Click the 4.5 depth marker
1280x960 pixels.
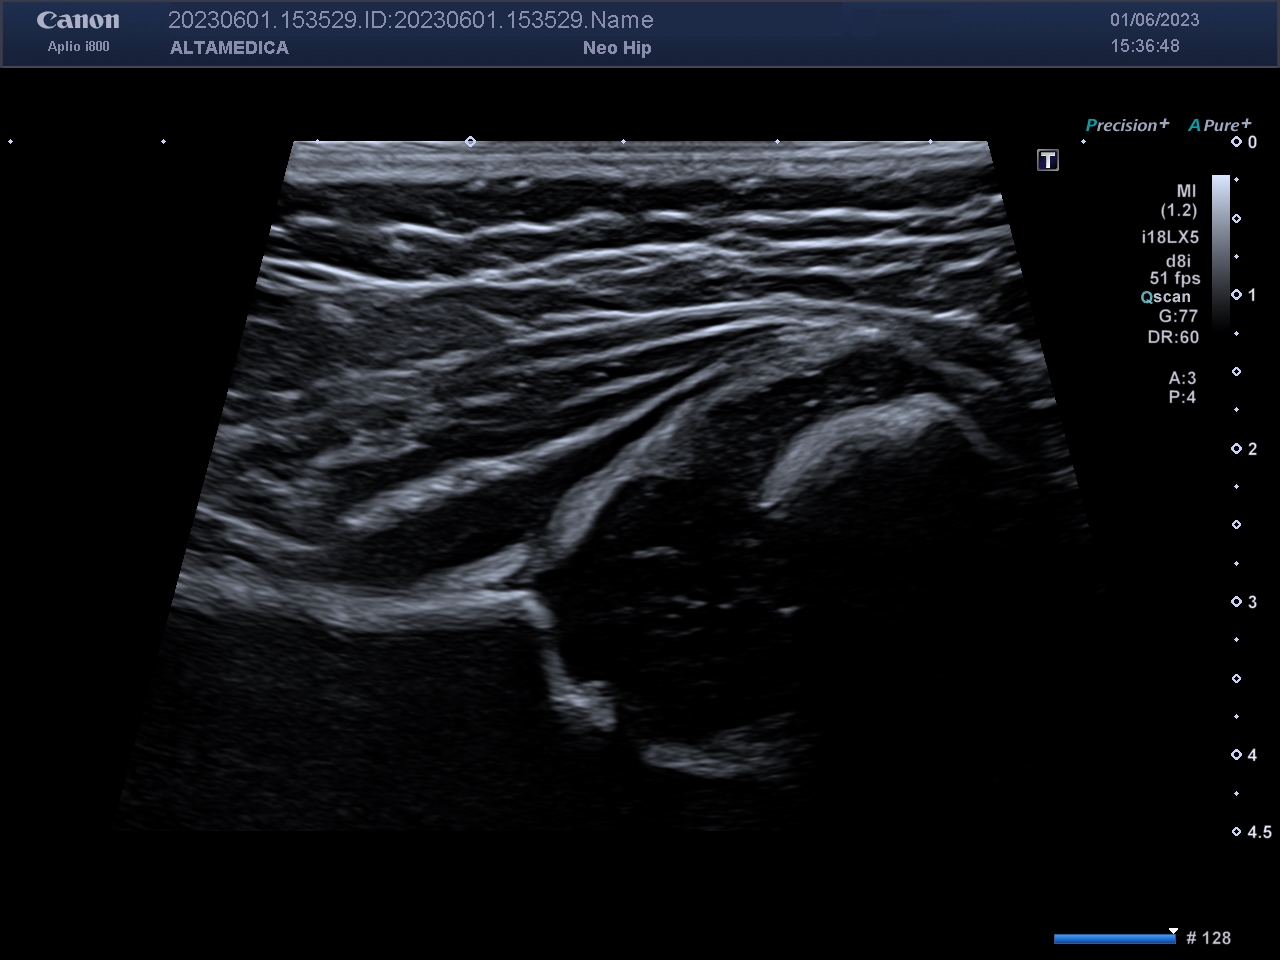[x=1252, y=832]
